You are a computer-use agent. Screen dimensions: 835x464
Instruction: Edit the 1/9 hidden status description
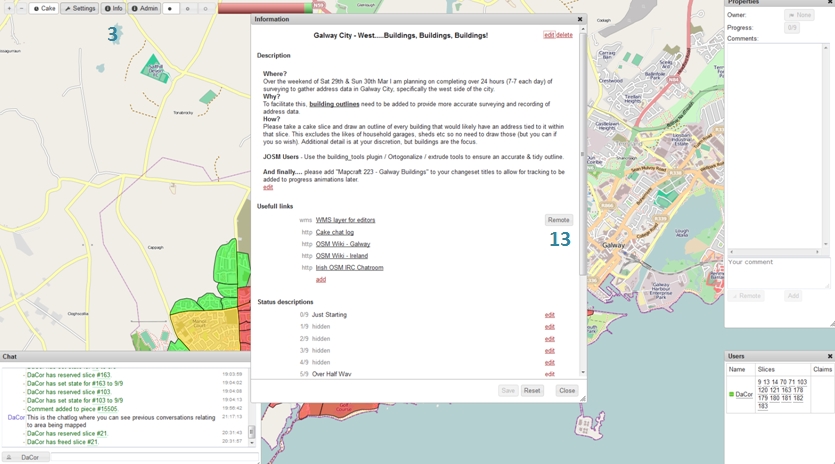tap(550, 327)
